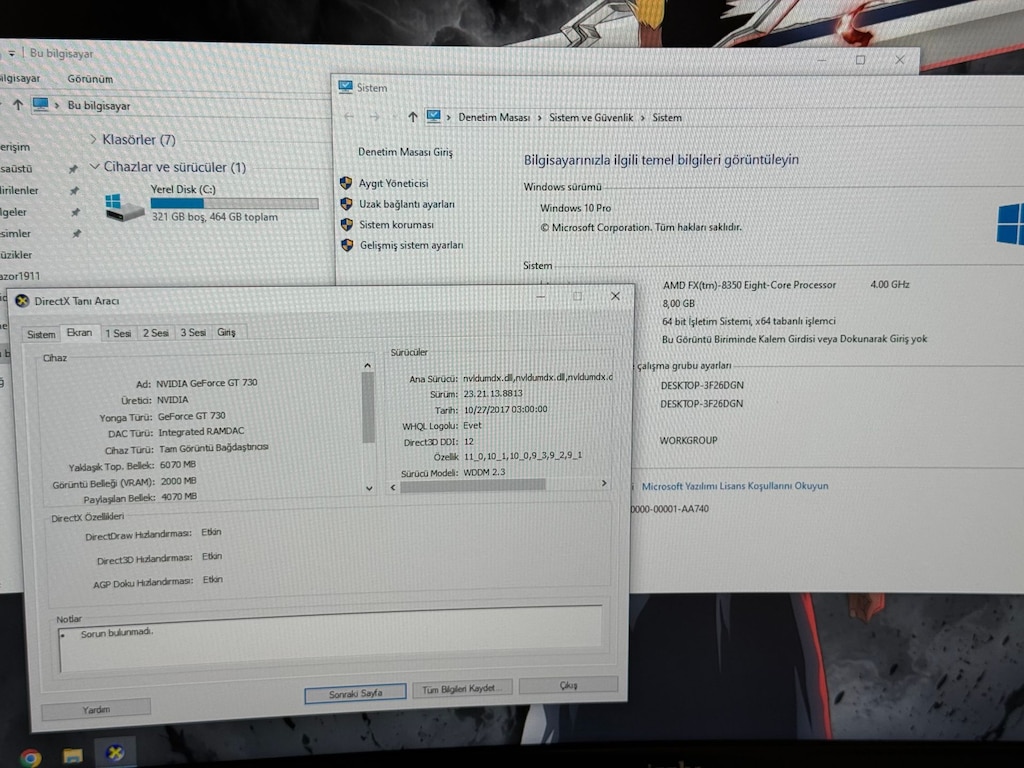Select Yerel Disk (C:) drive icon
Viewport: 1024px width, 768px height.
[x=124, y=207]
